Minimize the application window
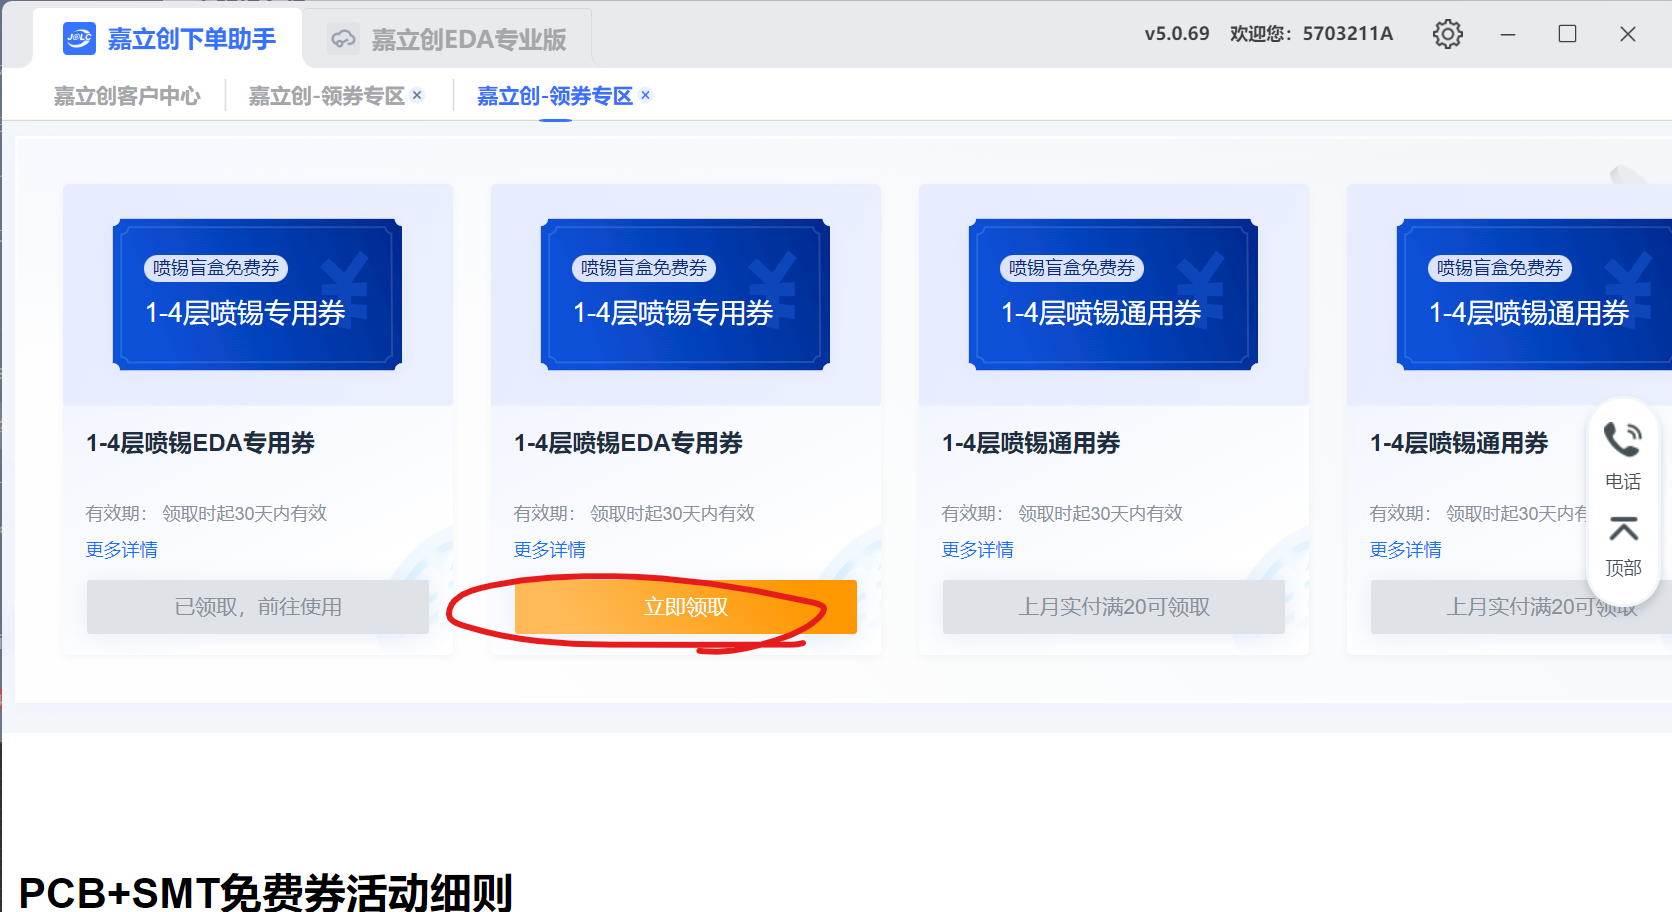 [1508, 34]
